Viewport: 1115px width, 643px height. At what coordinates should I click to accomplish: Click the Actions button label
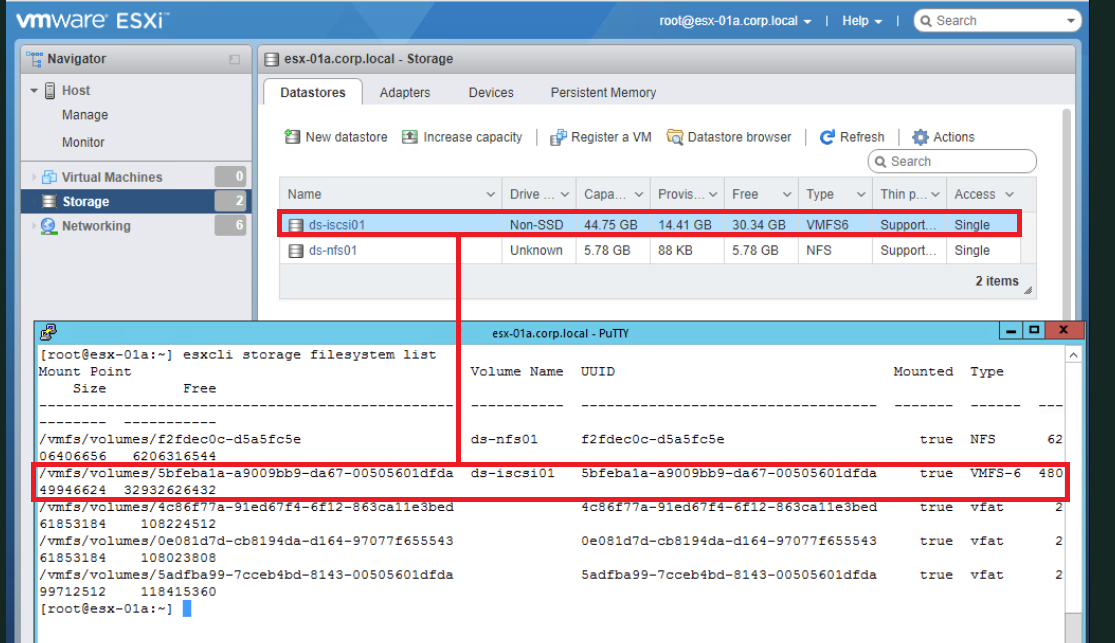pyautogui.click(x=954, y=137)
